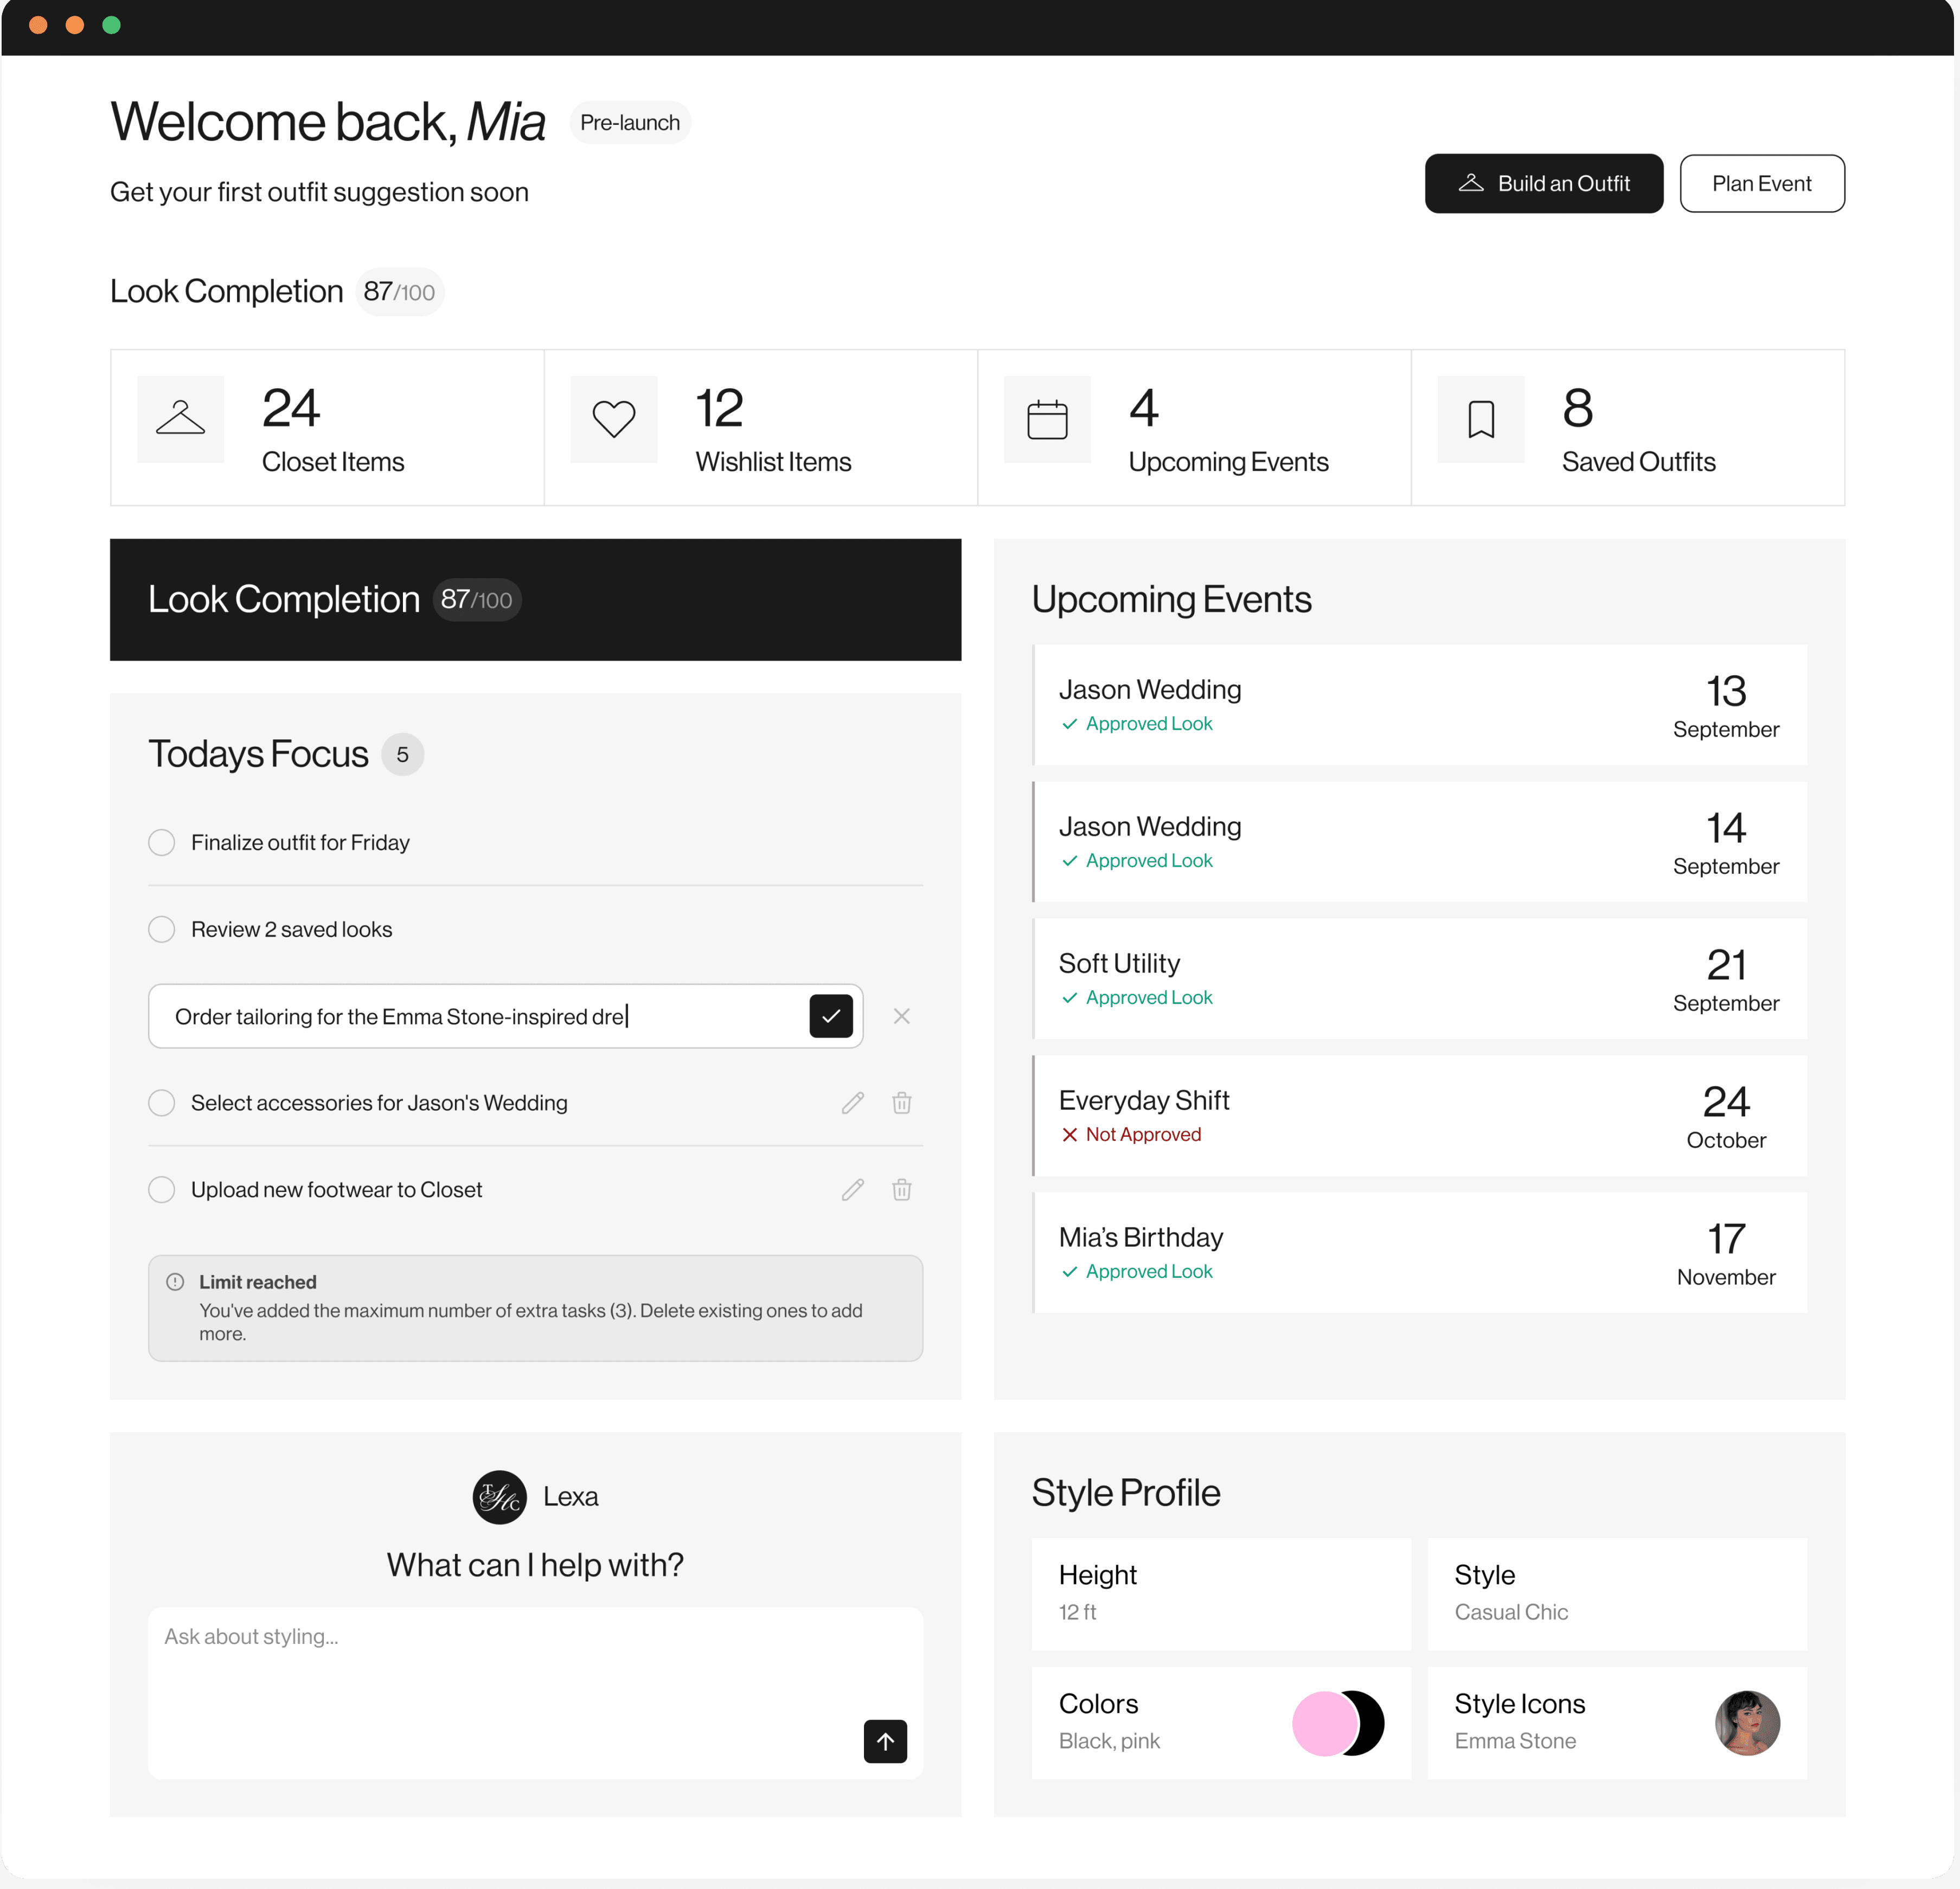
Task: Click the calendar Upcoming Events icon
Action: click(1047, 419)
